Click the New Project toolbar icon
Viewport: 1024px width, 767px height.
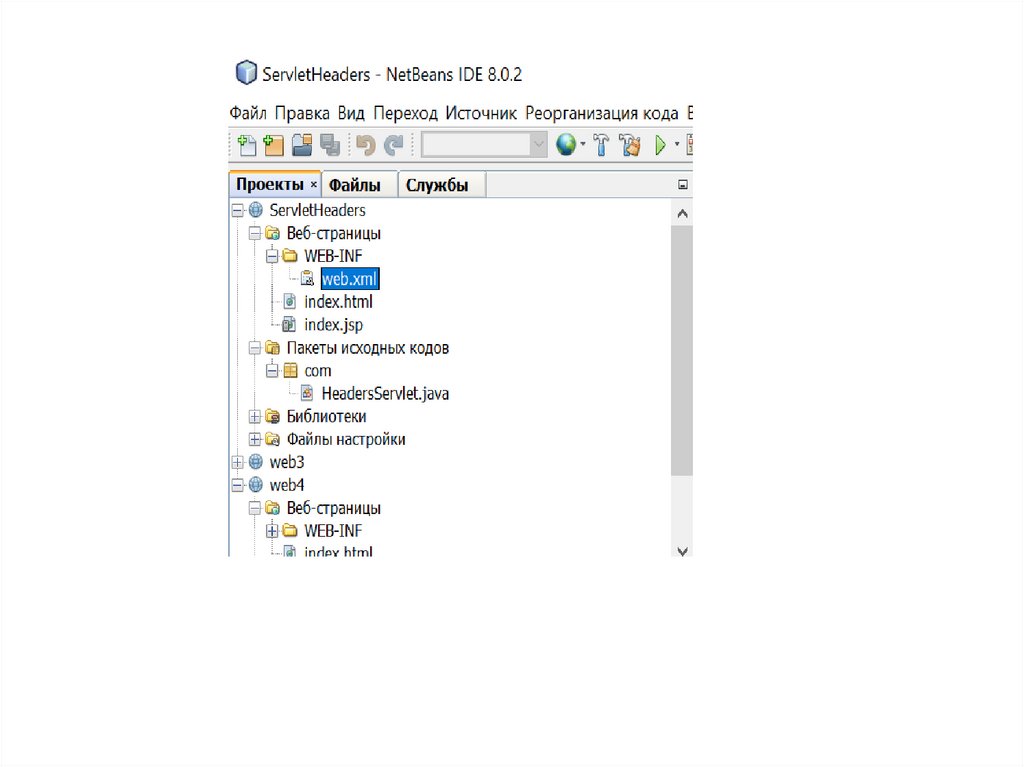point(273,145)
